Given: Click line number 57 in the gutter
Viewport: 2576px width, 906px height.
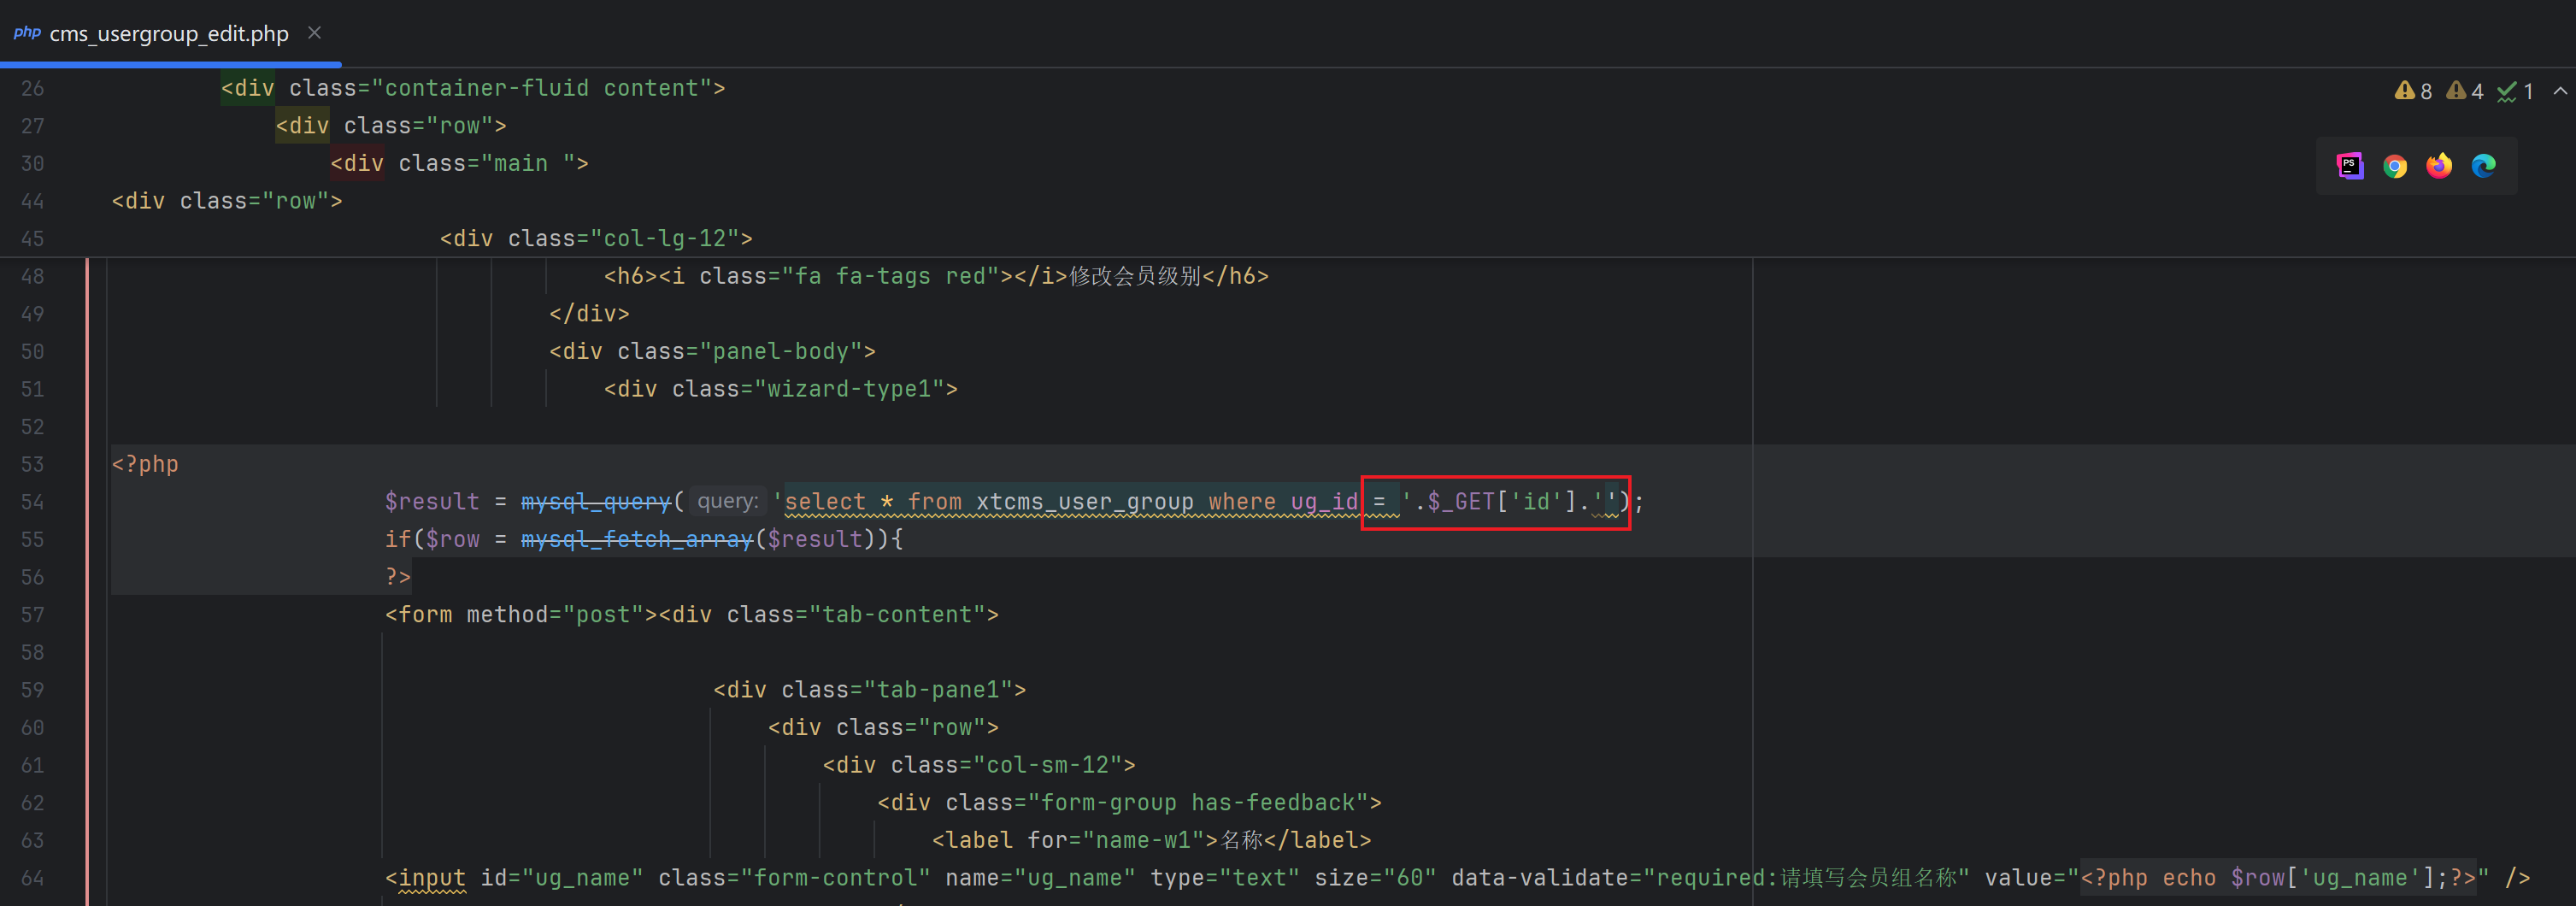Looking at the screenshot, I should click(33, 615).
